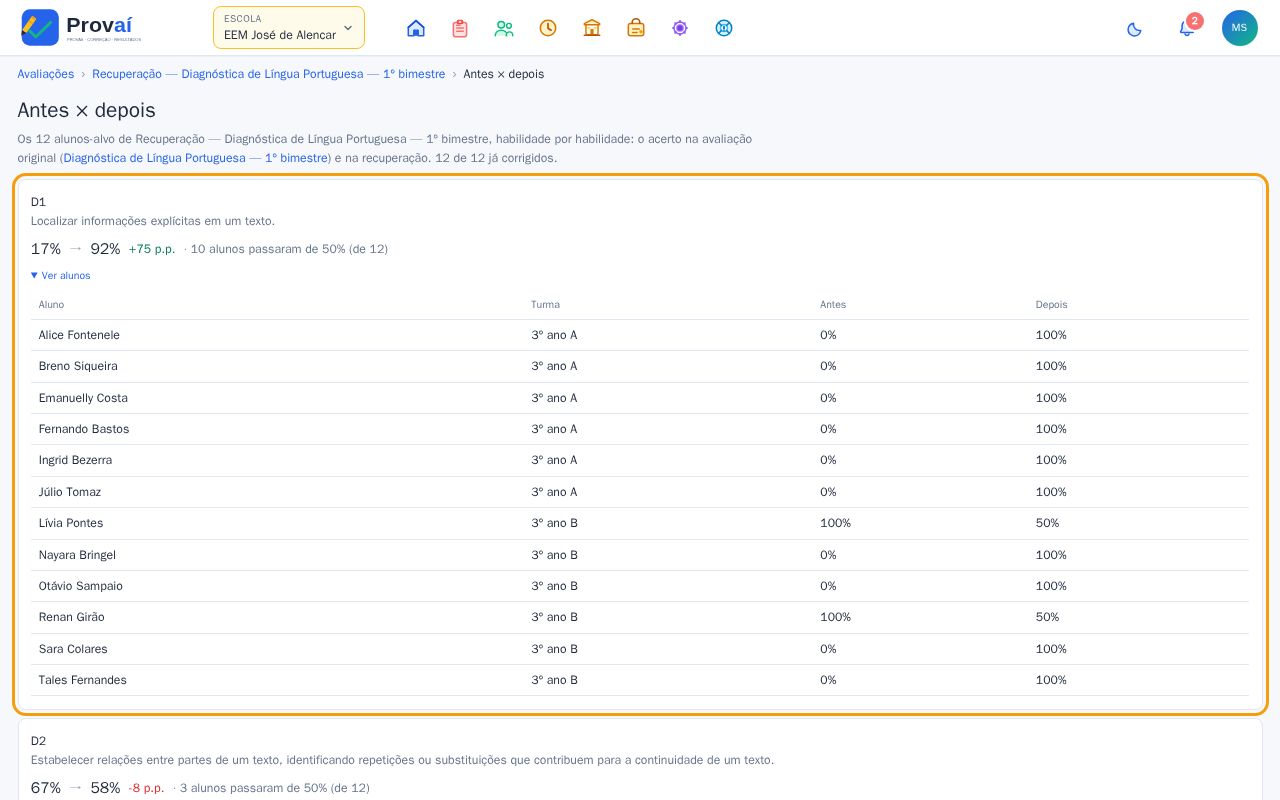Open the students people icon

coord(504,28)
